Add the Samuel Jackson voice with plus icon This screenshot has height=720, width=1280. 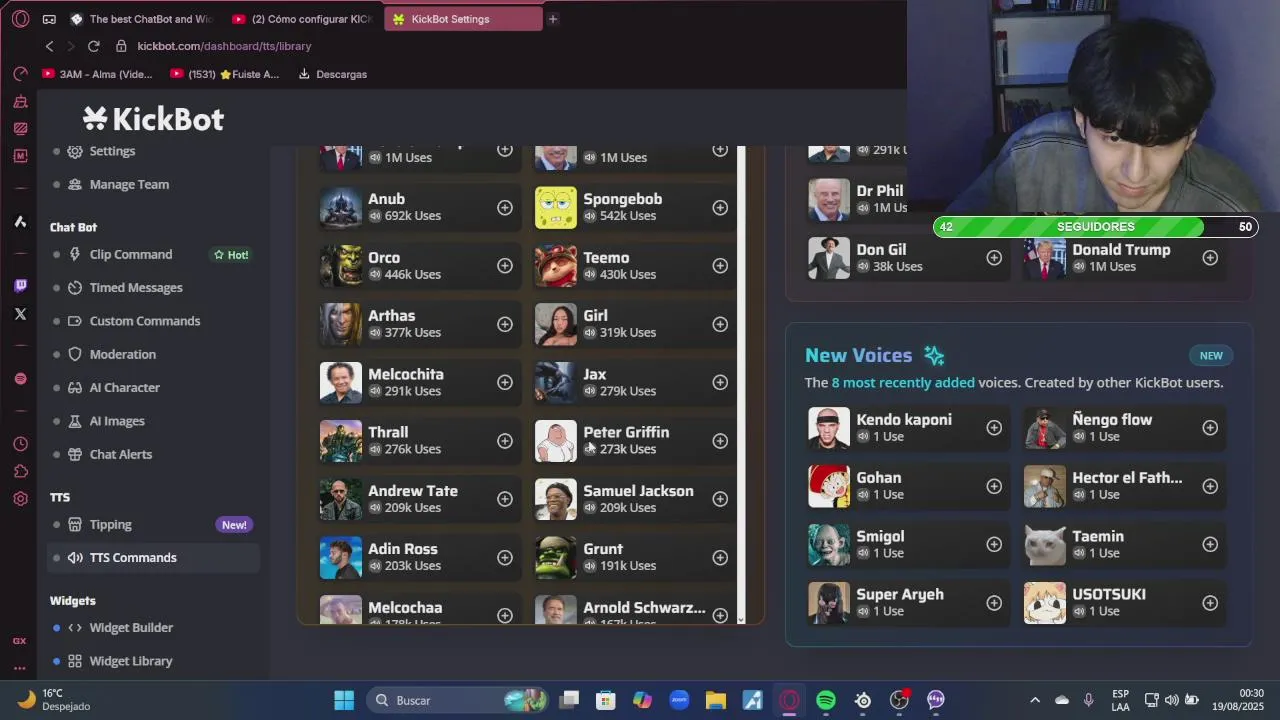click(720, 499)
